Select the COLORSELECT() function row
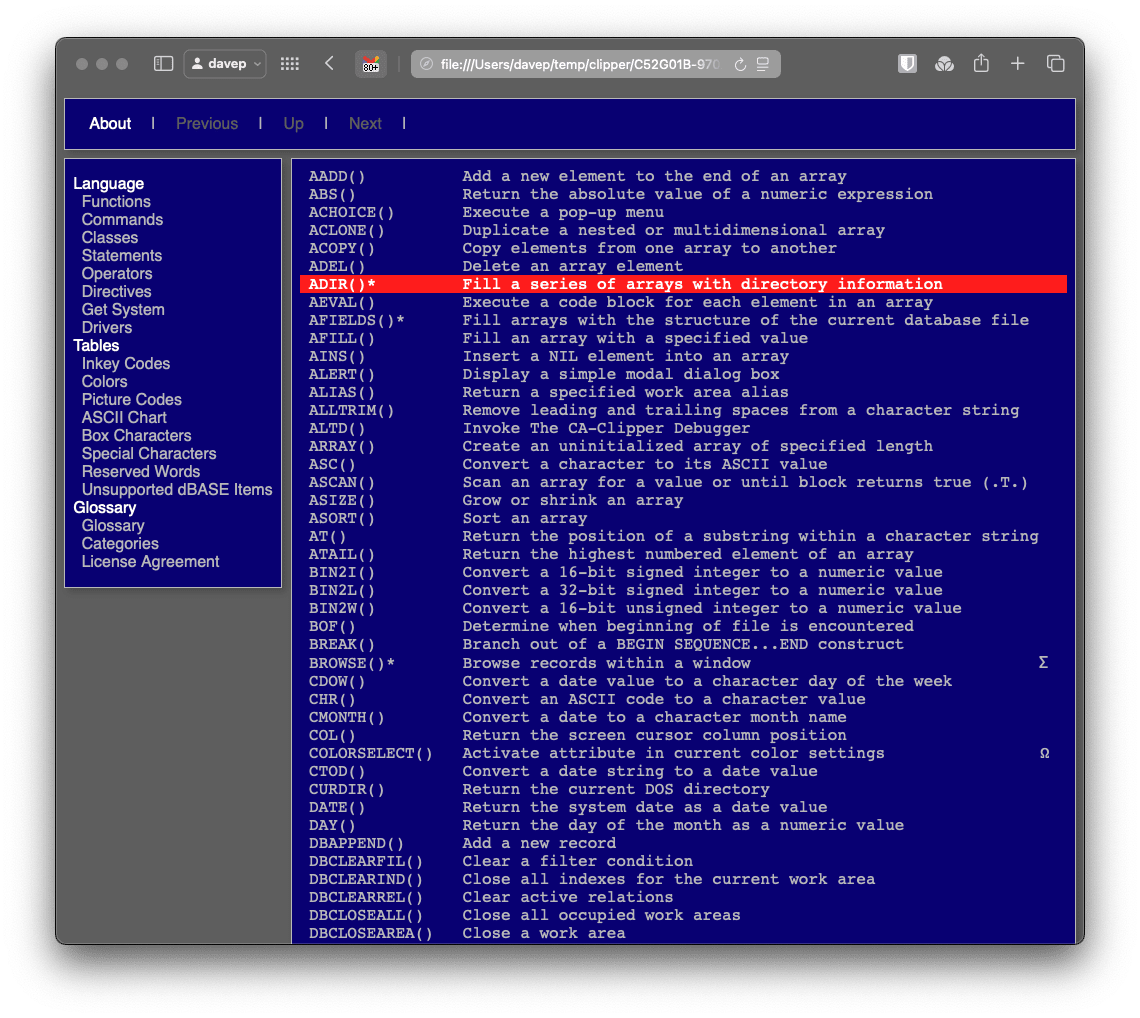1140x1018 pixels. point(683,753)
